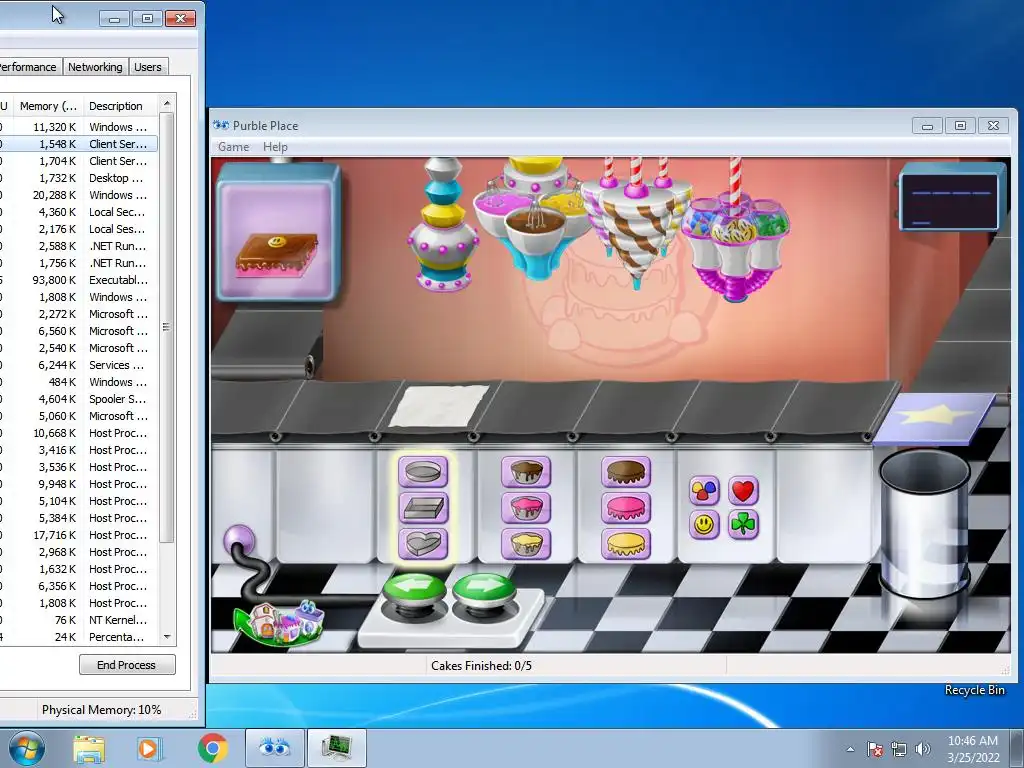Click the volume speaker tray icon

pyautogui.click(x=923, y=749)
